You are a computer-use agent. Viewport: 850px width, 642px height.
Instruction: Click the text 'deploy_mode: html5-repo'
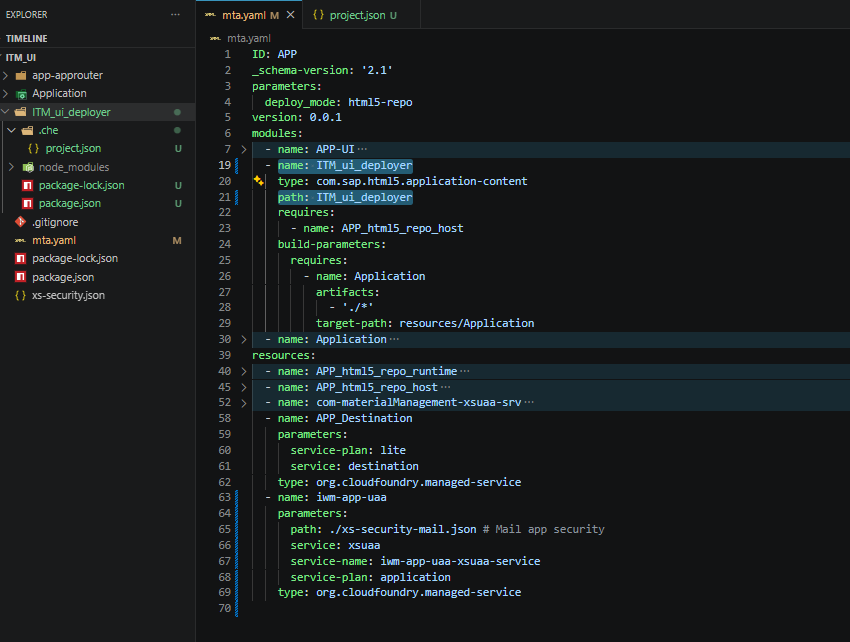(338, 102)
